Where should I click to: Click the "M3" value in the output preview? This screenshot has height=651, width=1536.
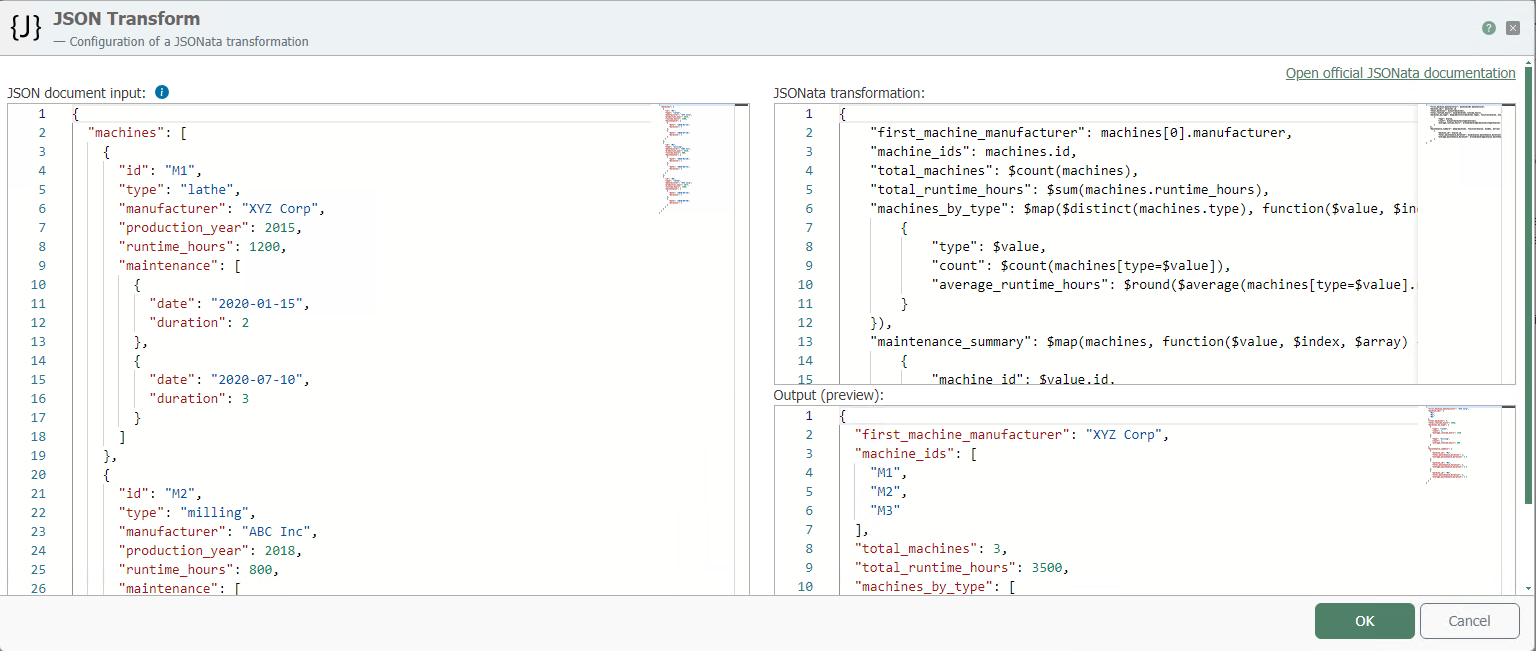click(x=885, y=511)
